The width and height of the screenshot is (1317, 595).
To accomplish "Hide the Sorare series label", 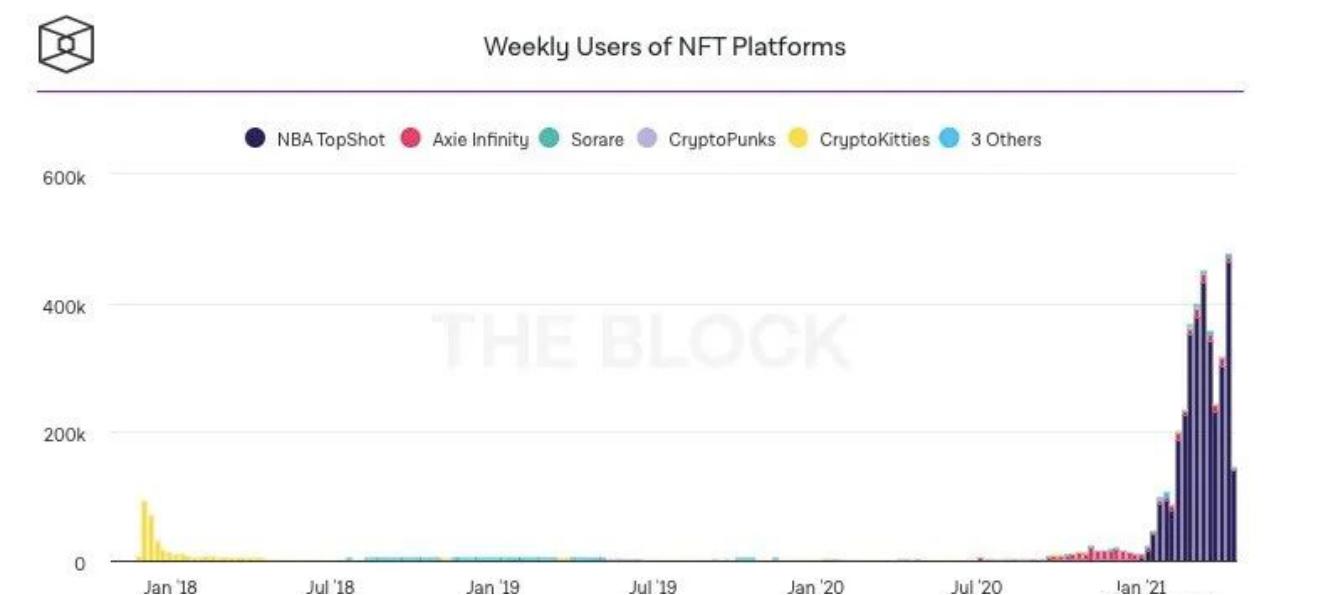I will pos(597,140).
